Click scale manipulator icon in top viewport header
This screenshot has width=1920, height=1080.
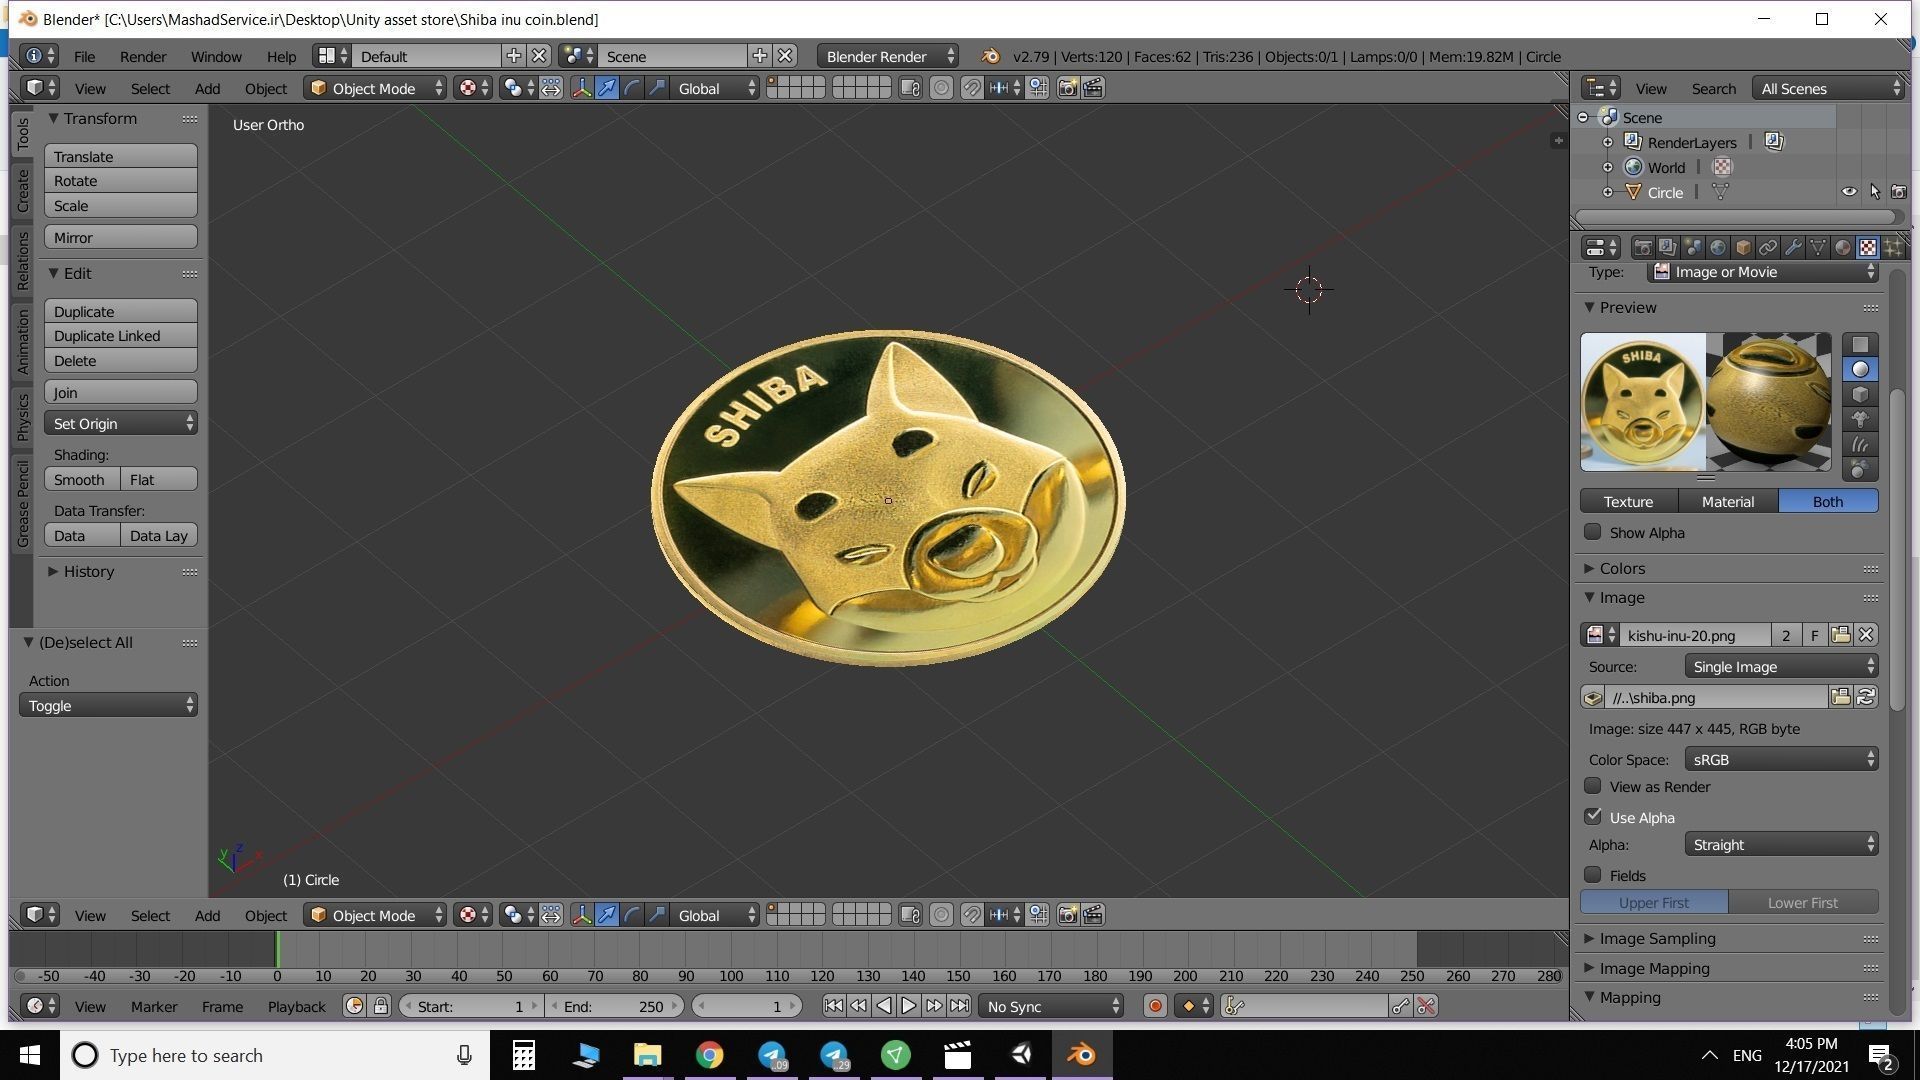[x=657, y=88]
